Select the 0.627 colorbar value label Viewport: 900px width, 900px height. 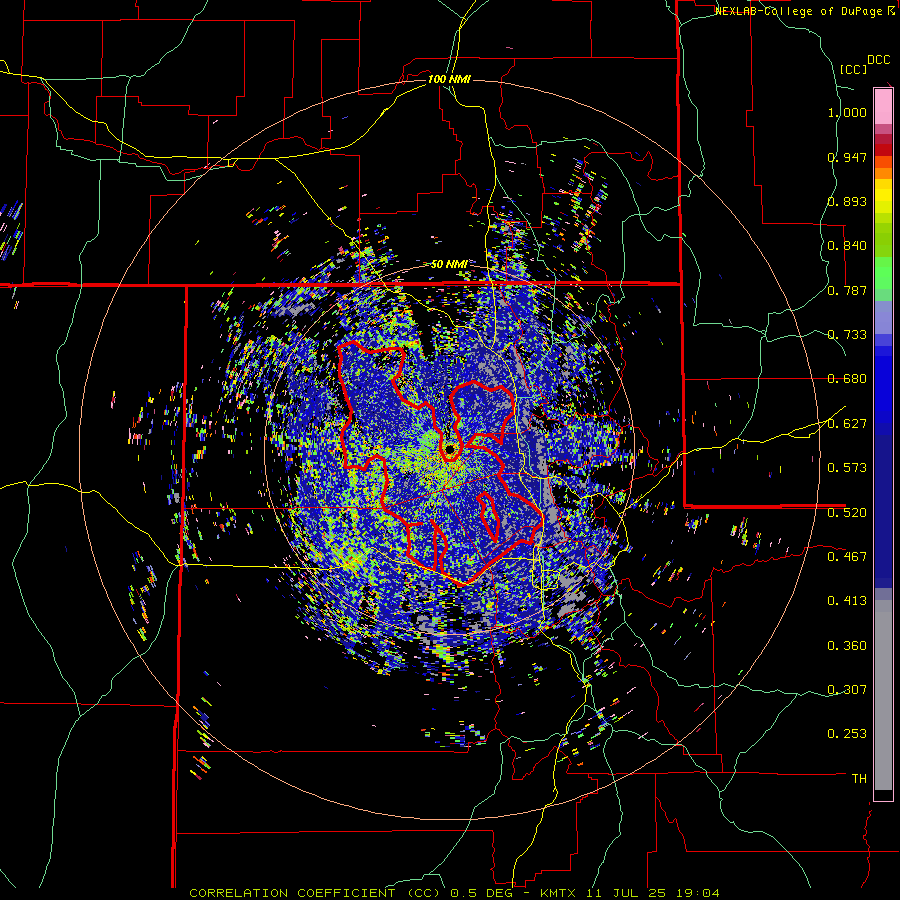(x=847, y=424)
